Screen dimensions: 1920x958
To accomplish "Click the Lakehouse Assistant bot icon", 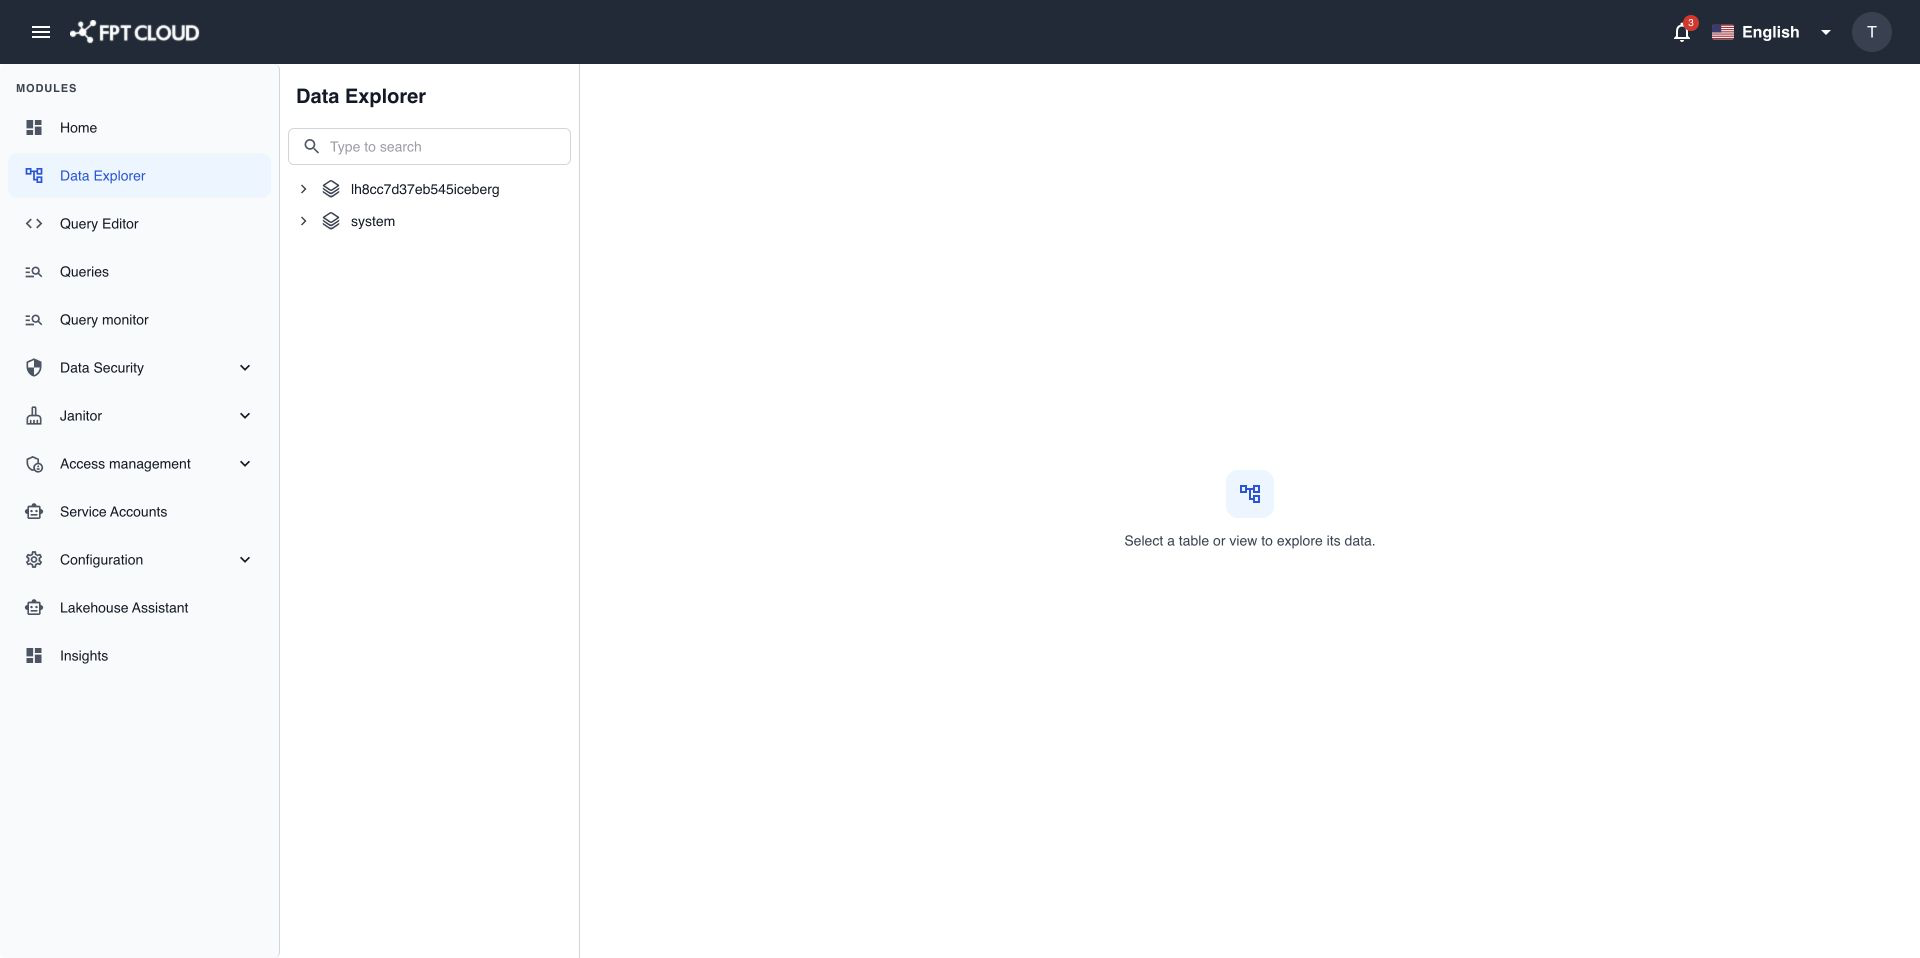I will 34,608.
